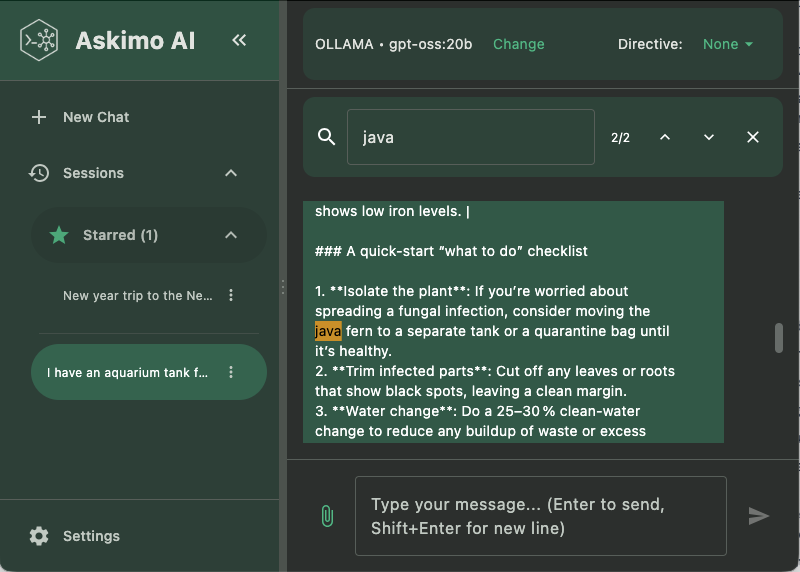Collapse the sidebar with double-chevron icon

coord(239,40)
